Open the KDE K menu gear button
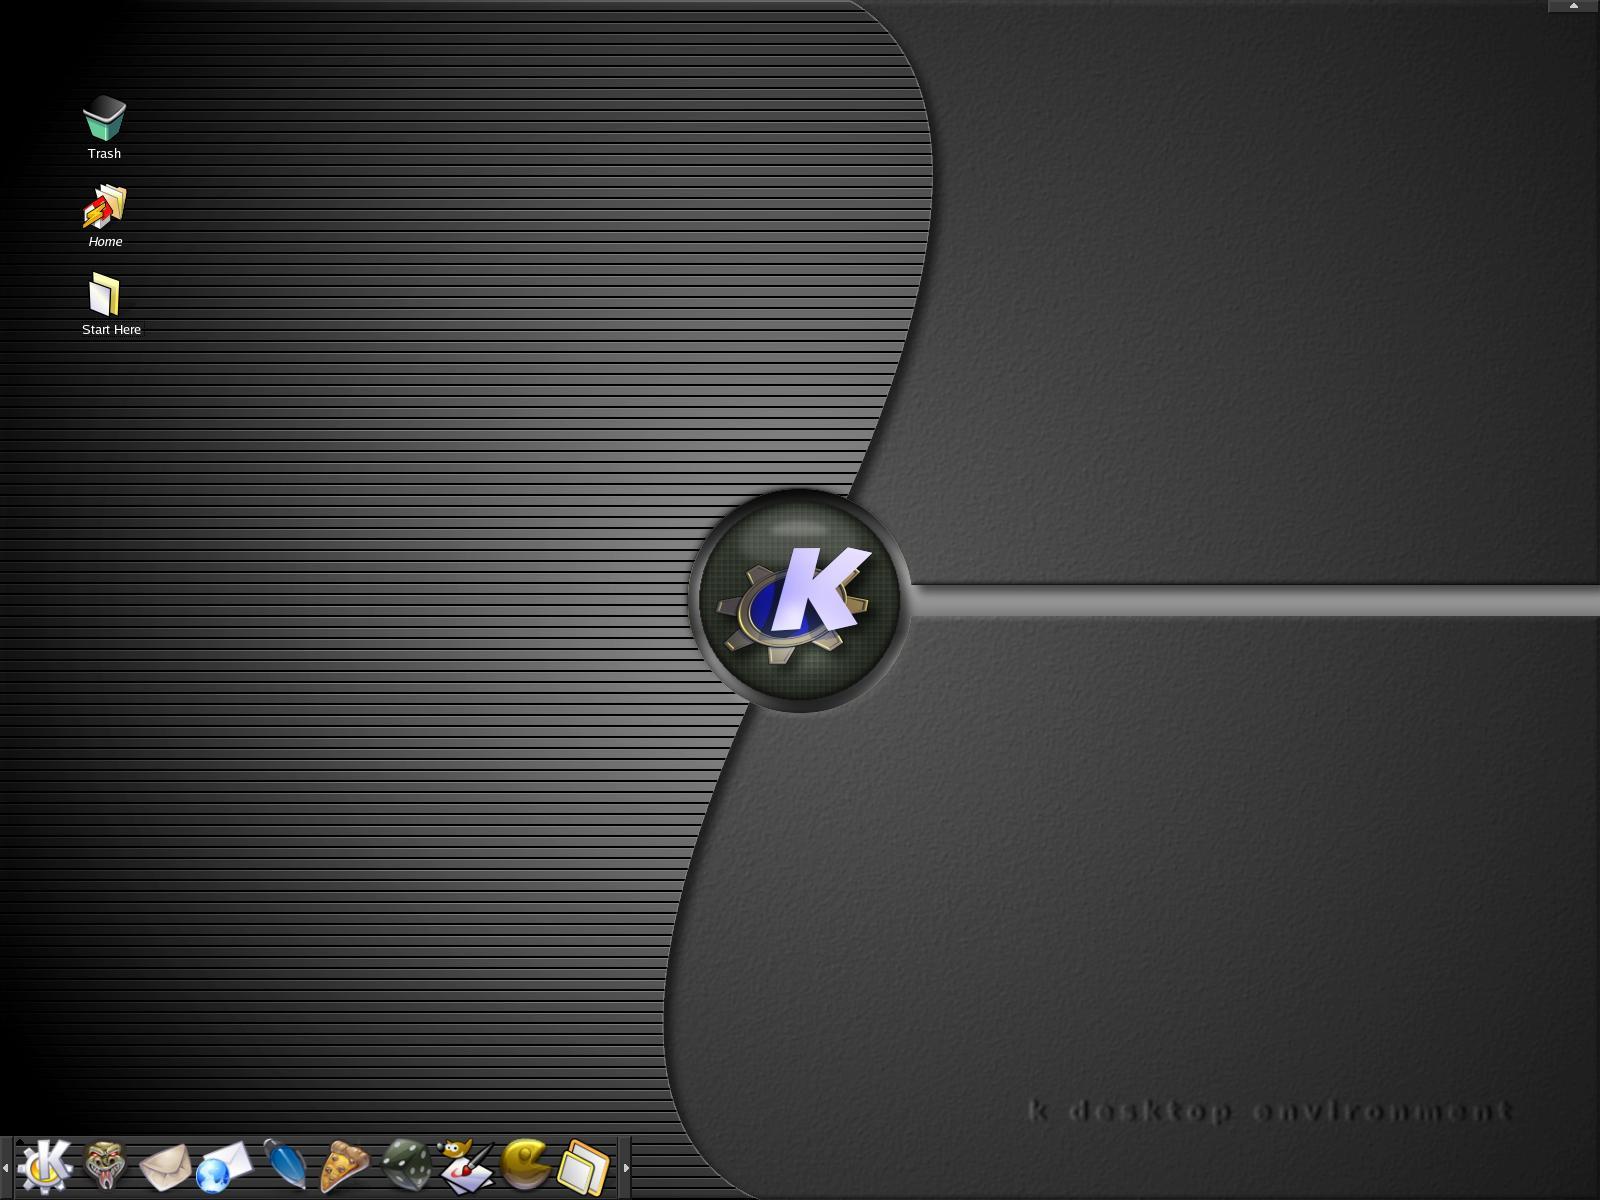Screen dimensions: 1600x1200 (x=45, y=1166)
